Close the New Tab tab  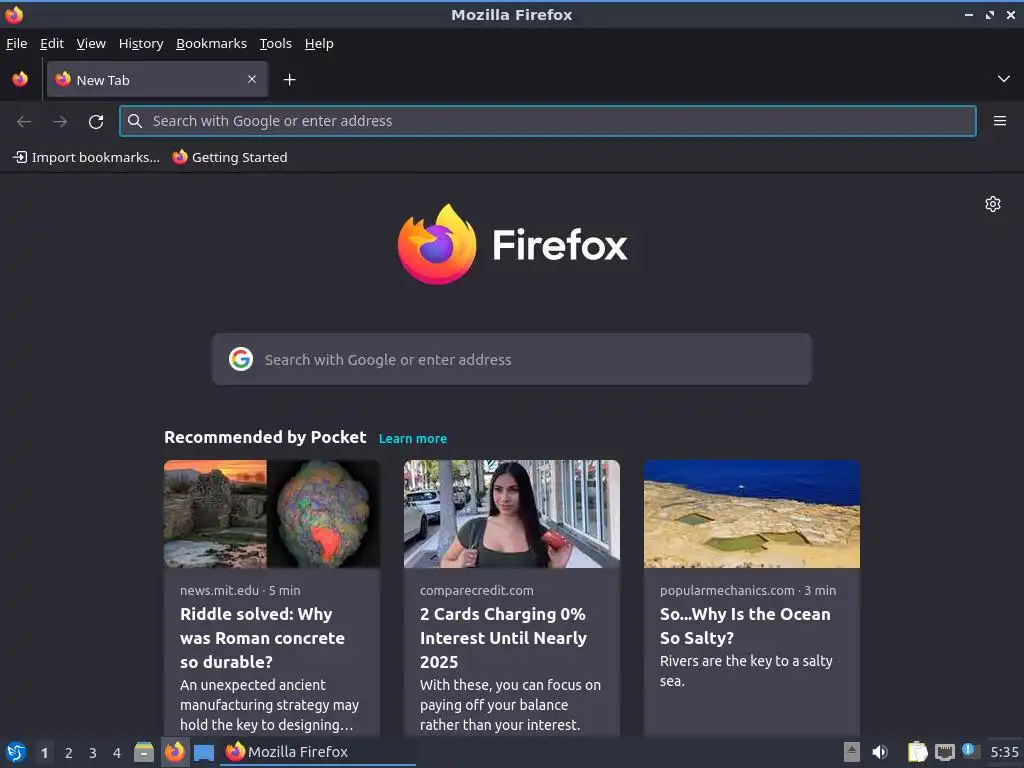click(252, 79)
